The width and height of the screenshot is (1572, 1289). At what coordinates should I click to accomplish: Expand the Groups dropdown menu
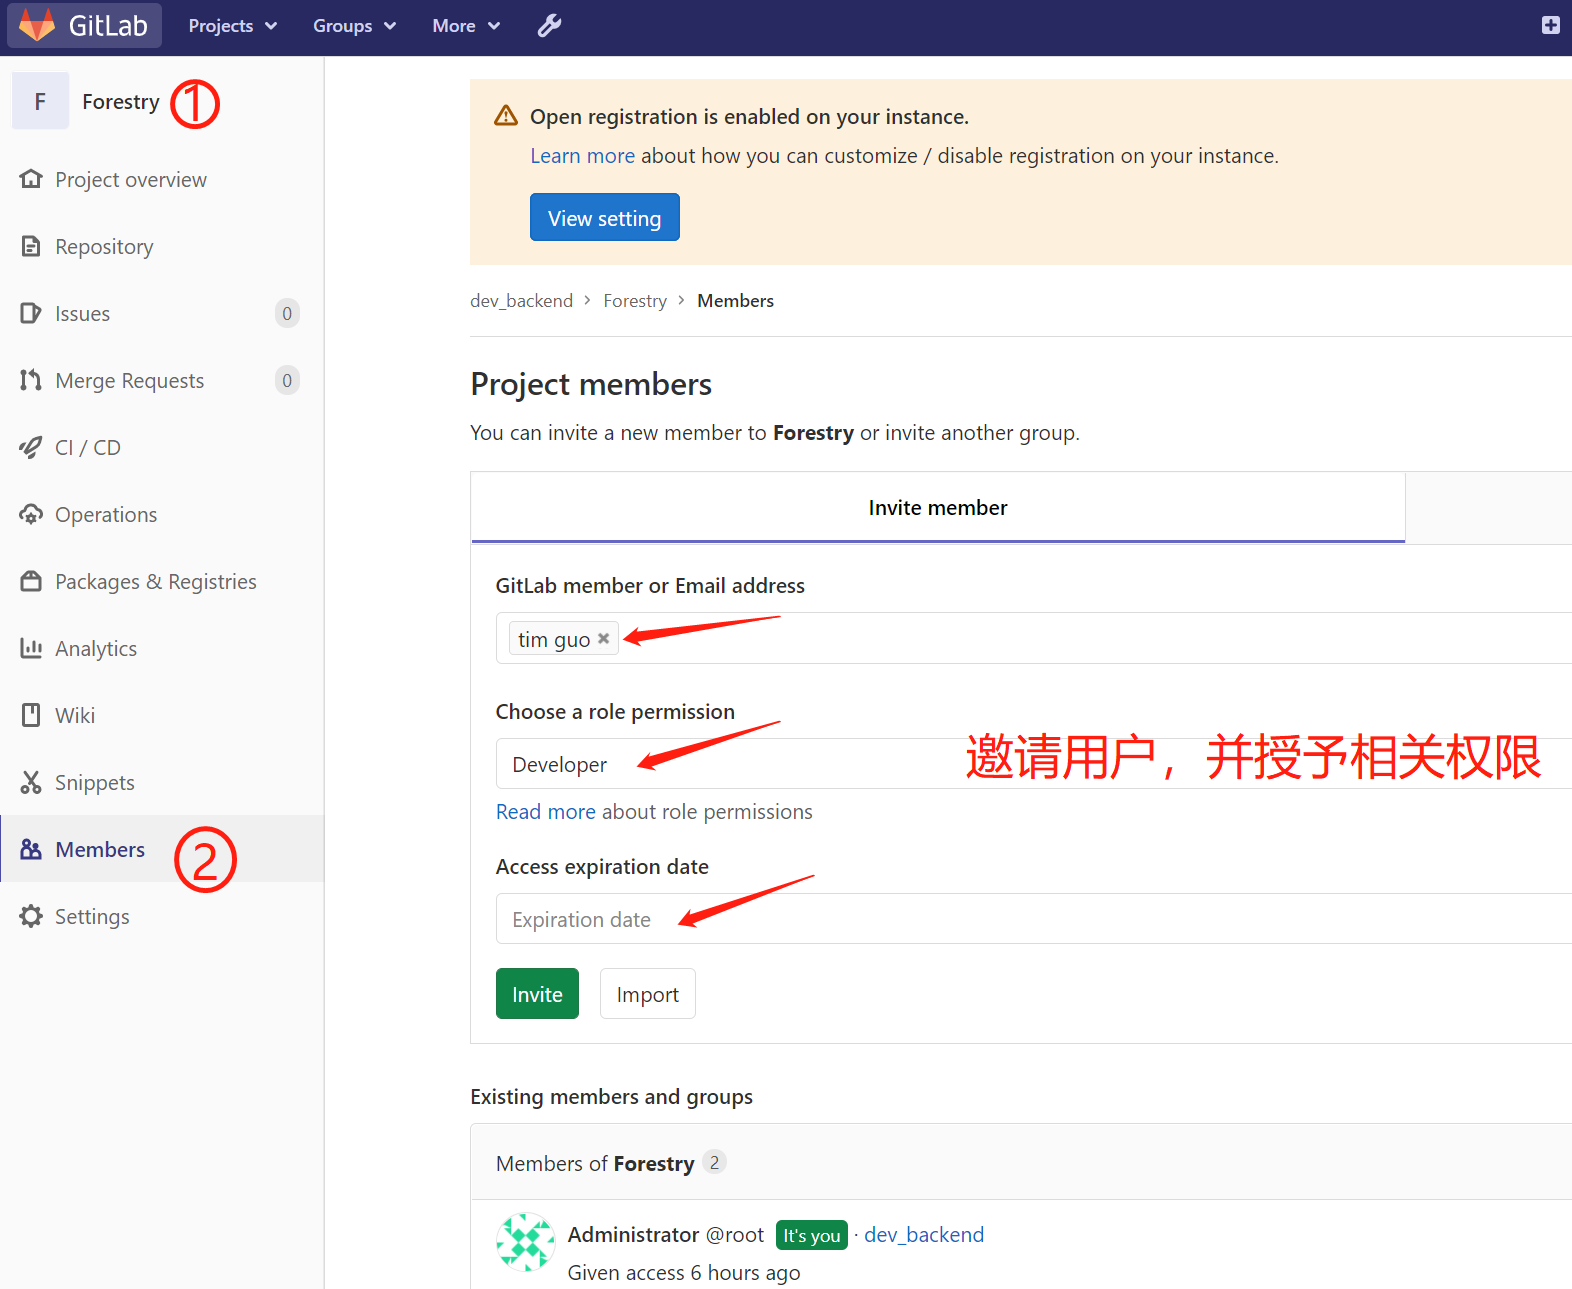pos(355,26)
